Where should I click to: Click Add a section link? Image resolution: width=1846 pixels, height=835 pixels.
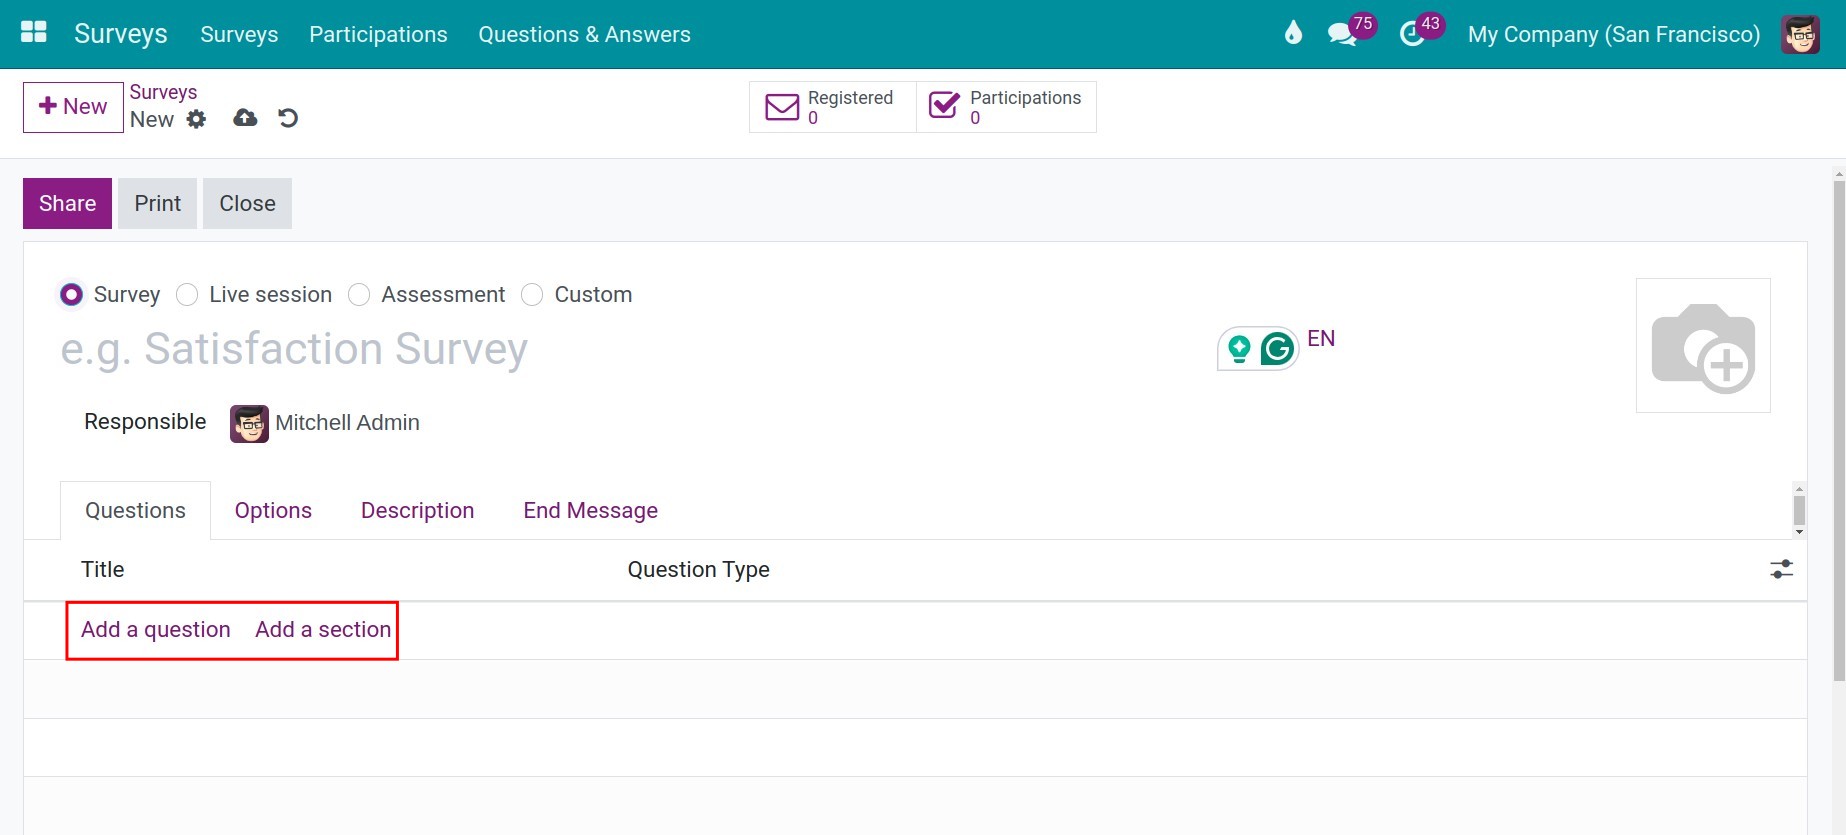[x=323, y=630]
